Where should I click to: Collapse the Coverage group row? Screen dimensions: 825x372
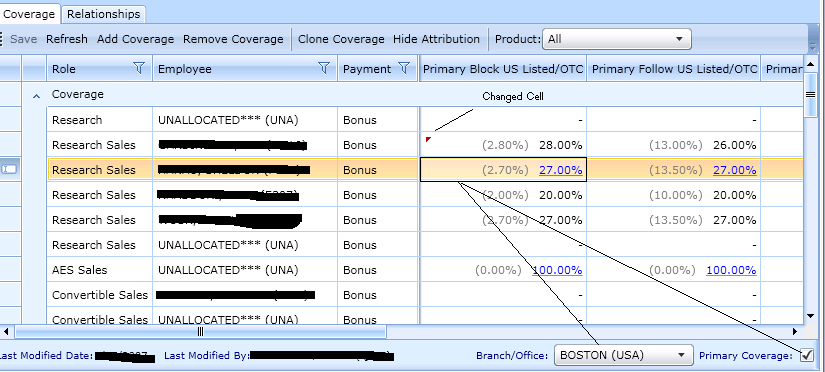[36, 96]
